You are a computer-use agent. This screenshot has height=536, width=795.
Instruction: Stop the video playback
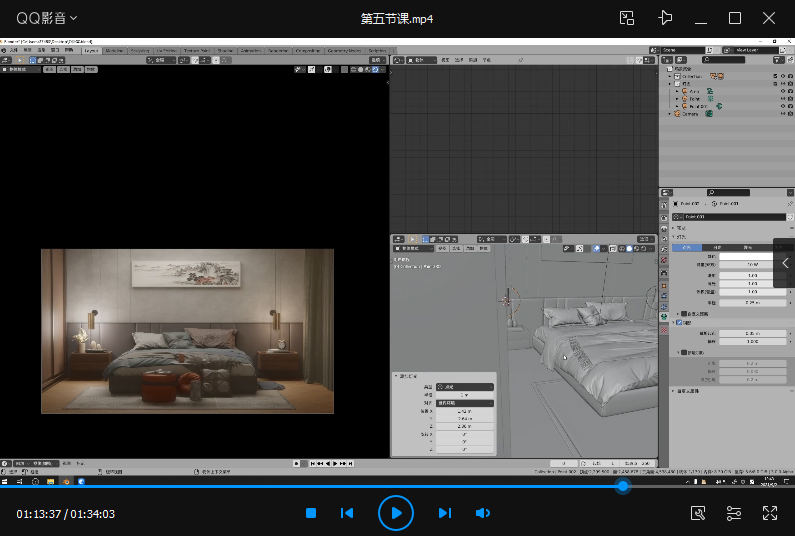[x=311, y=513]
